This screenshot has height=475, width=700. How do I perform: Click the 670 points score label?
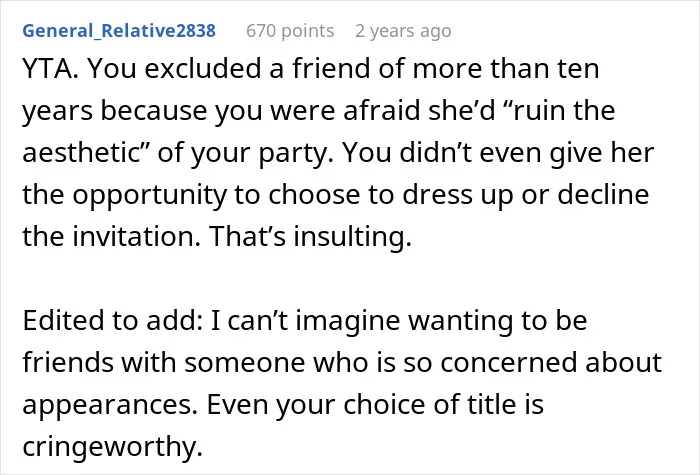coord(290,31)
